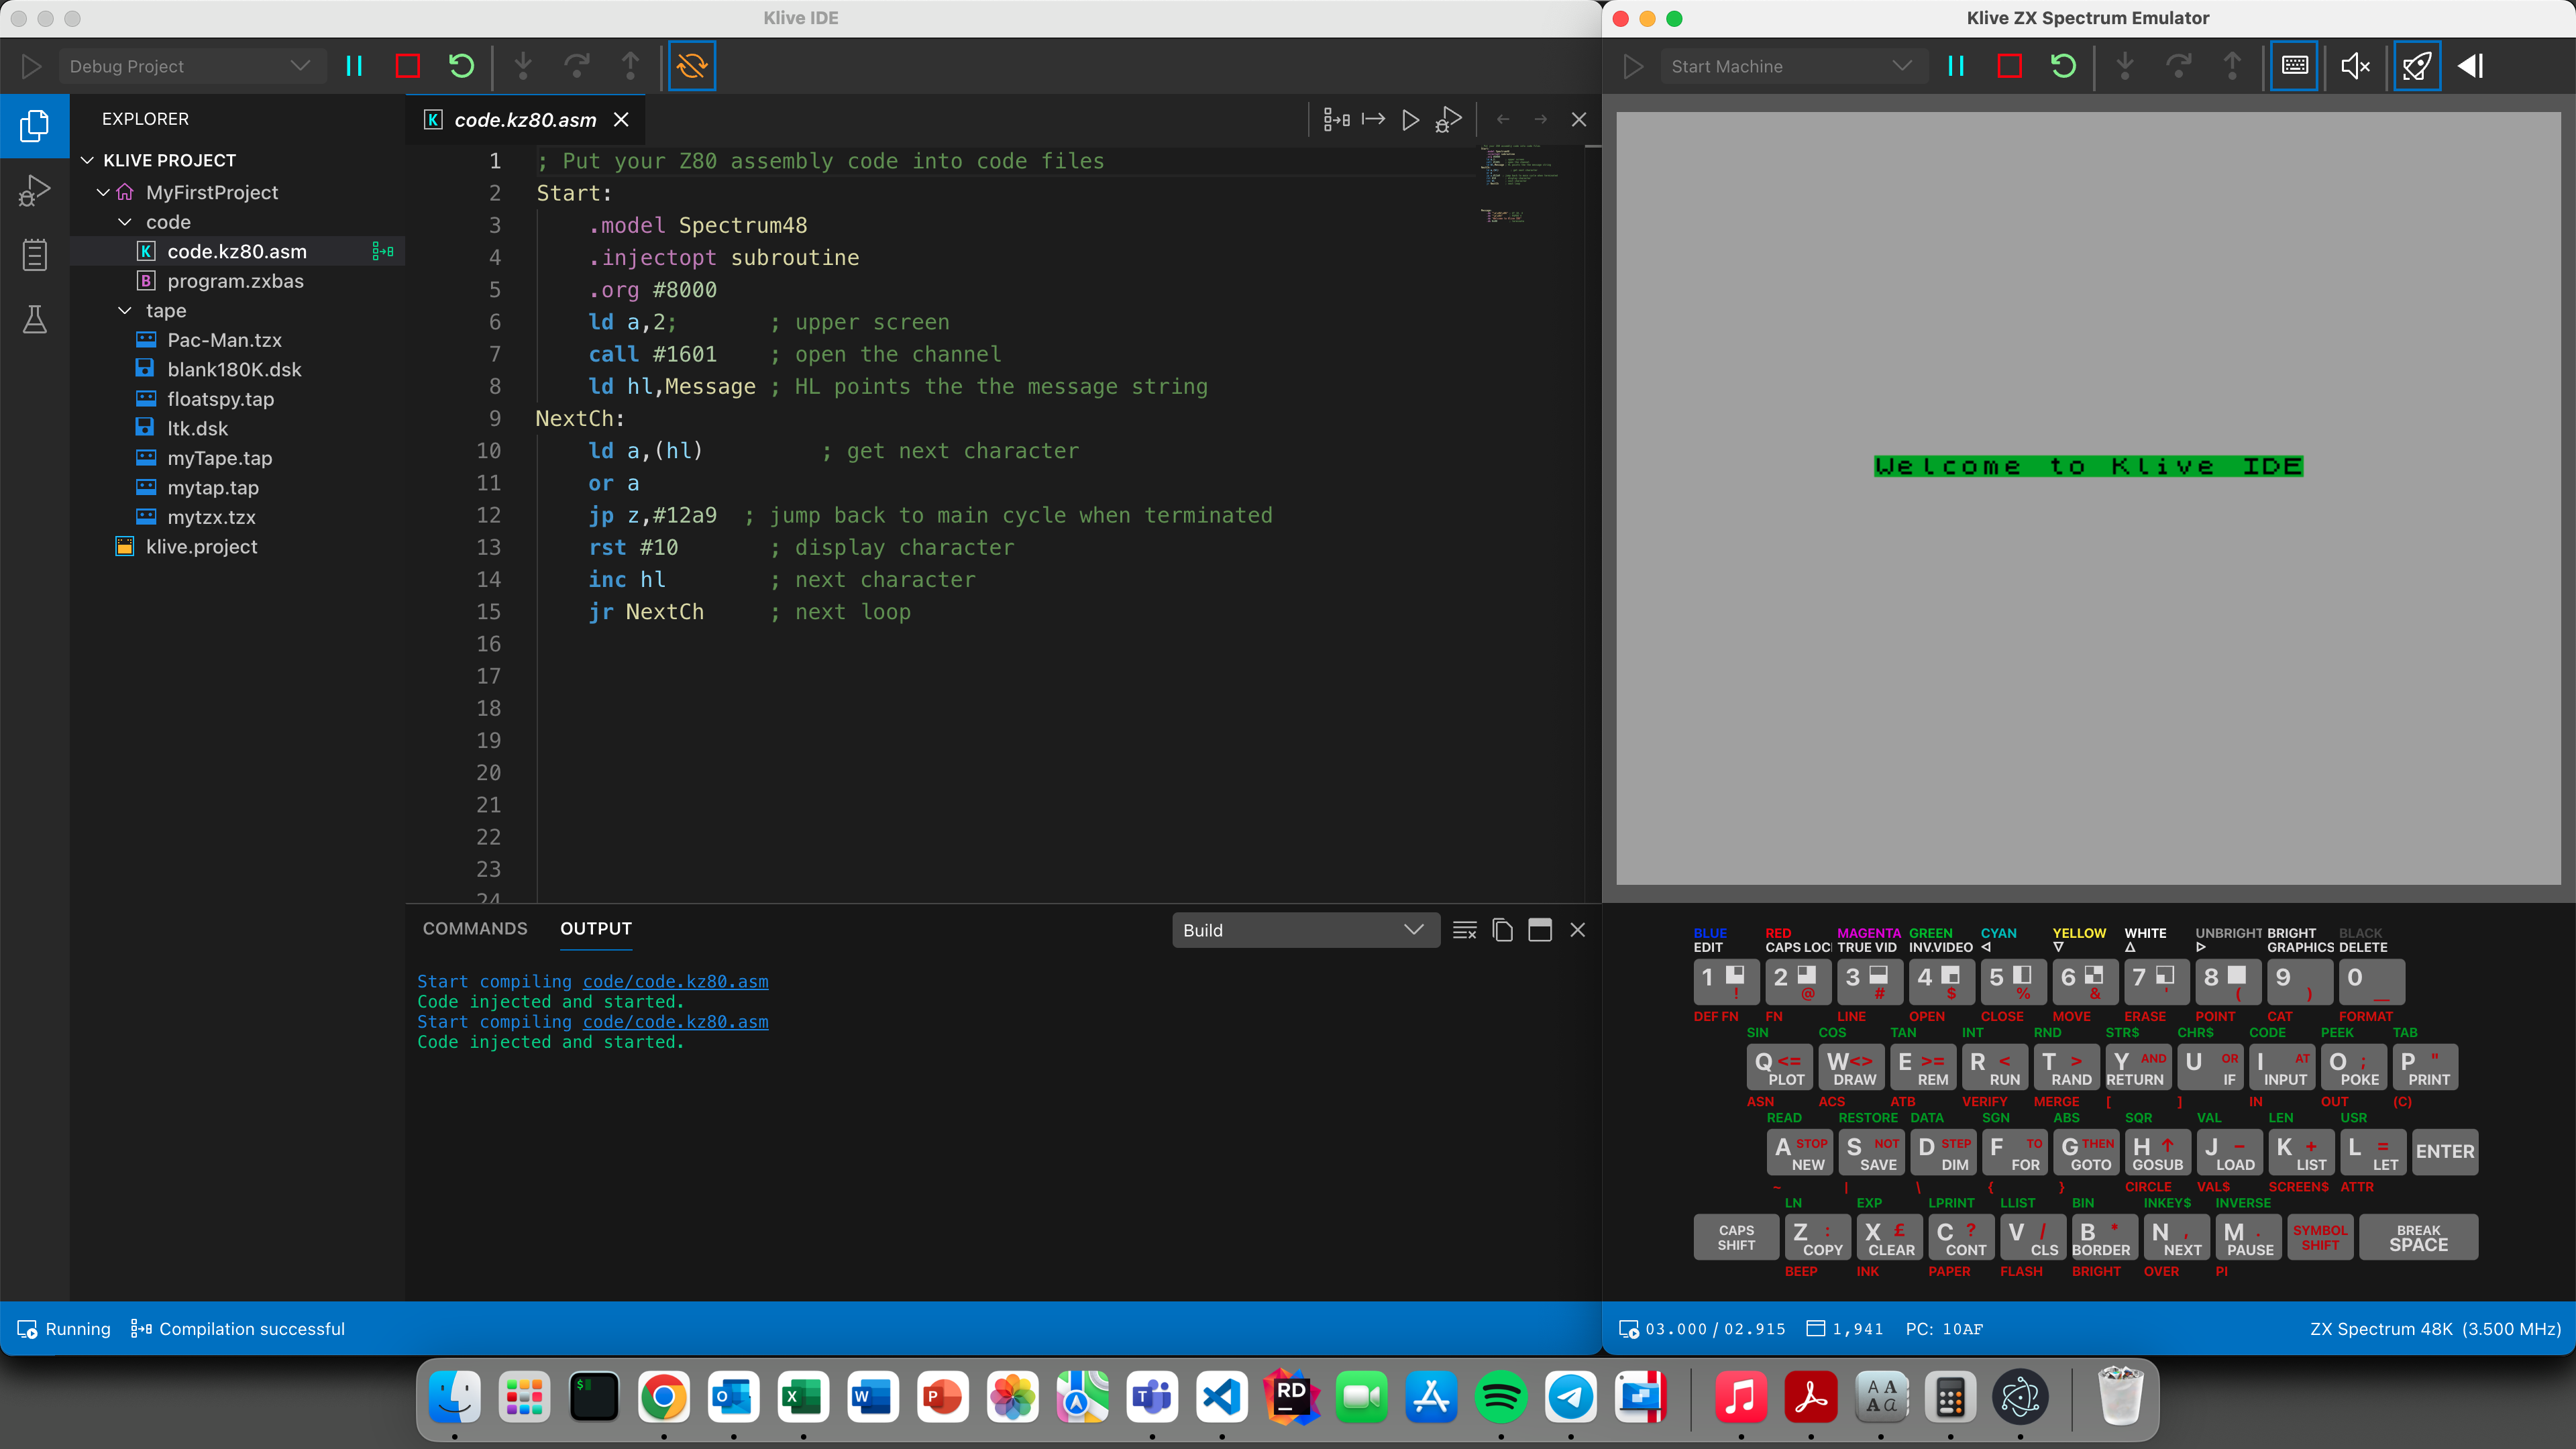Image resolution: width=2576 pixels, height=1449 pixels.
Task: Click the build root marker on code.kz80.asm row
Action: coord(383,252)
